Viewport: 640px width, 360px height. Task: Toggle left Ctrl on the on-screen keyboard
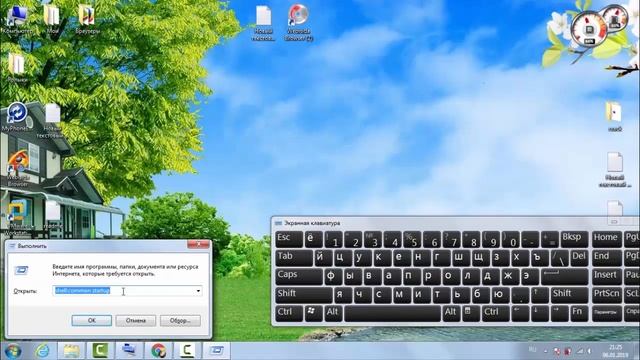(289, 313)
